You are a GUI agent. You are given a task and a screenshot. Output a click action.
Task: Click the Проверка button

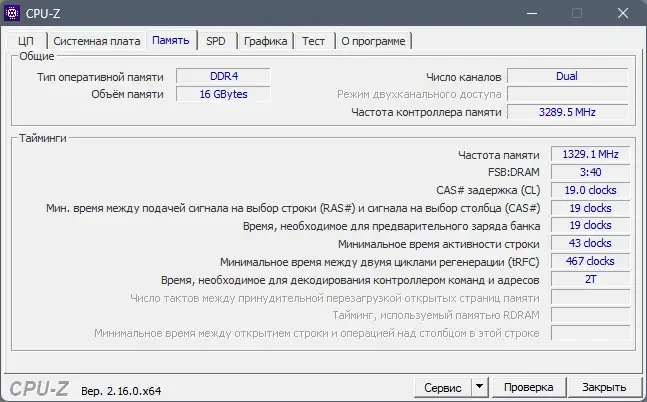pos(528,388)
